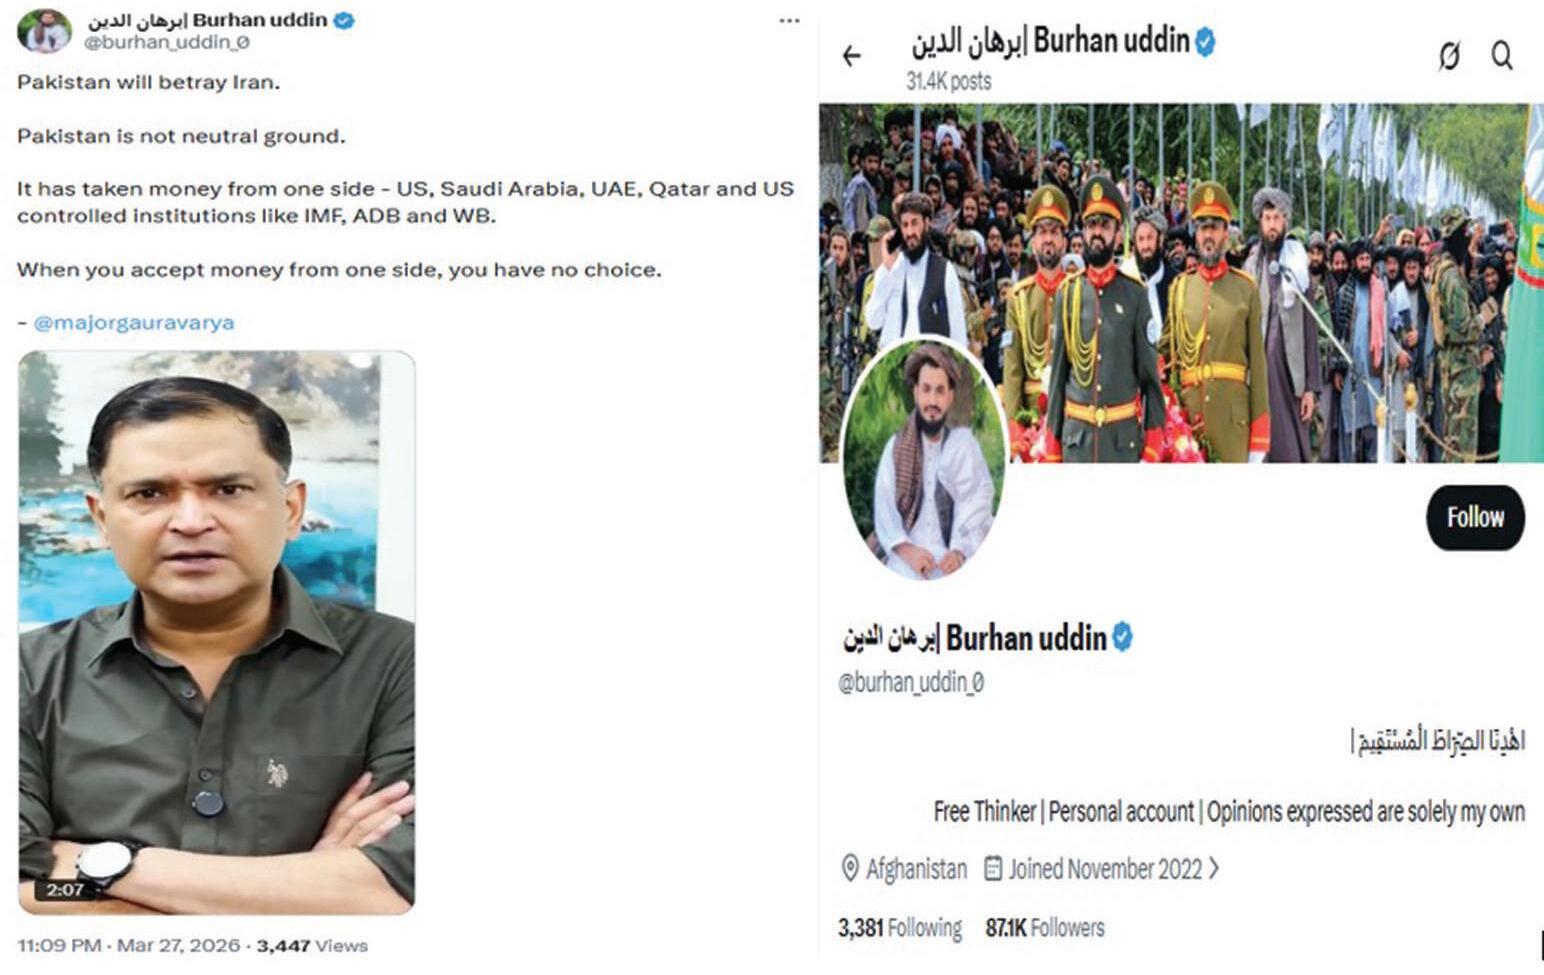Click the @burhan_uddin_0 handle on tweet
Viewport: 1544px width, 975px height.
[x=166, y=43]
